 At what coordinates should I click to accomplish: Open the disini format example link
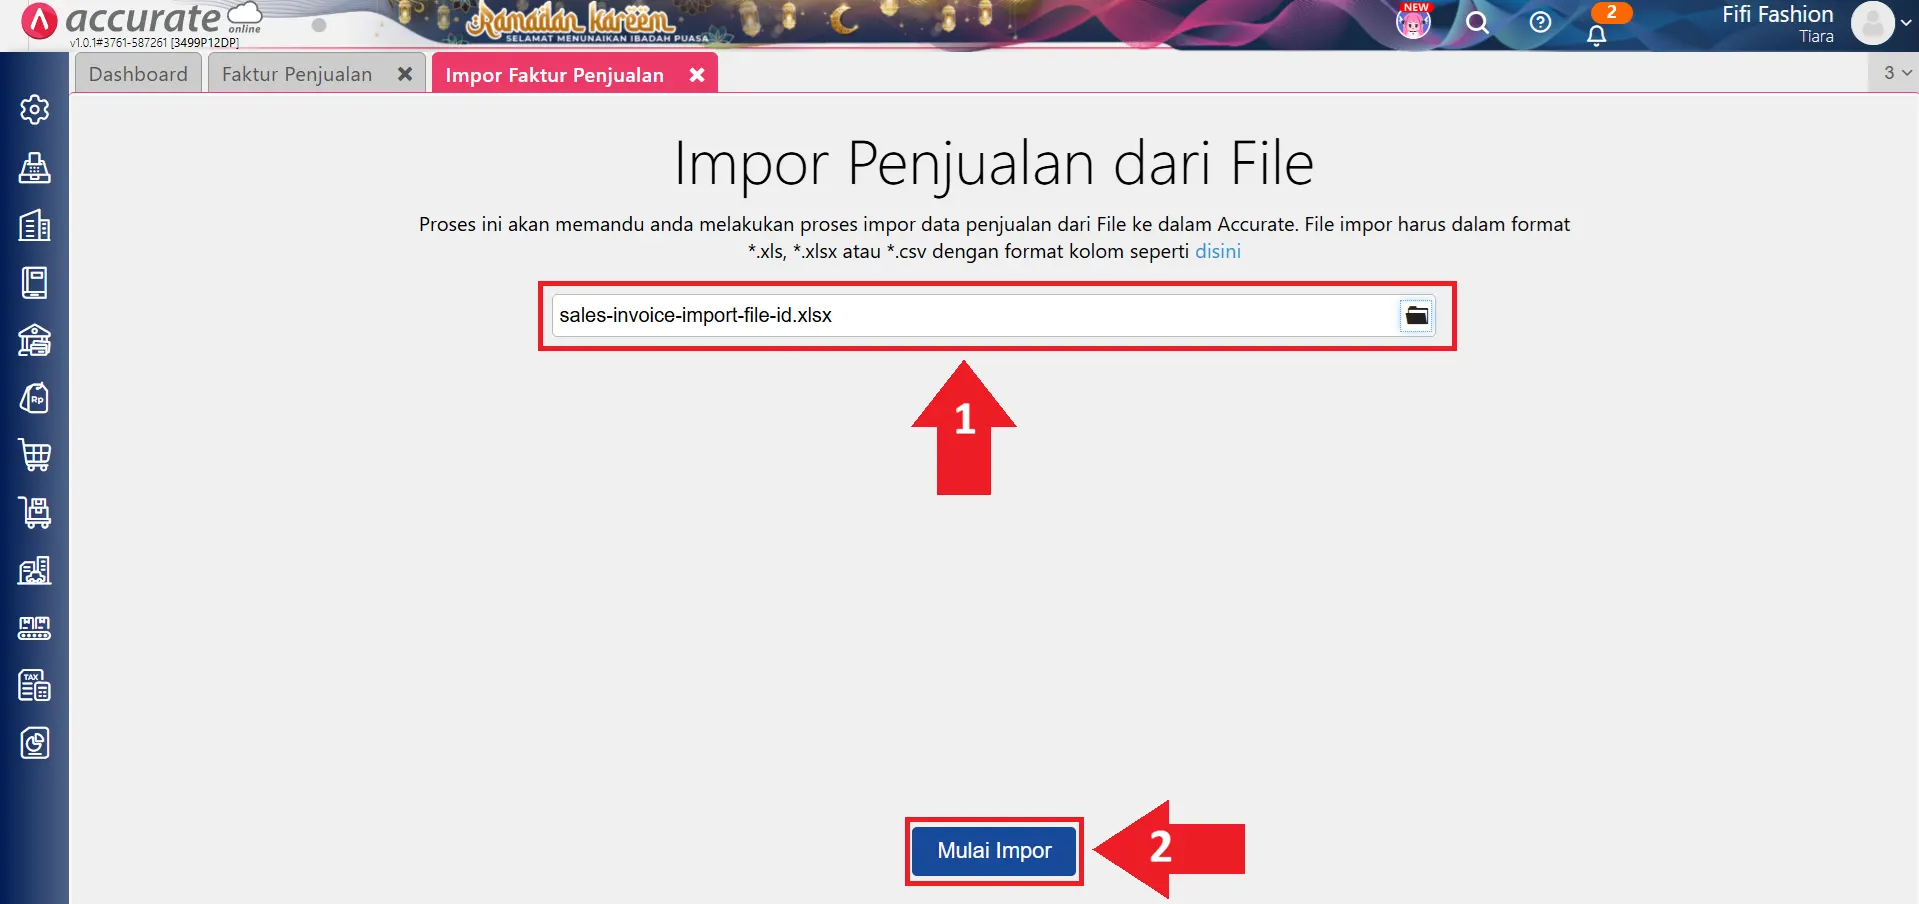coord(1218,251)
